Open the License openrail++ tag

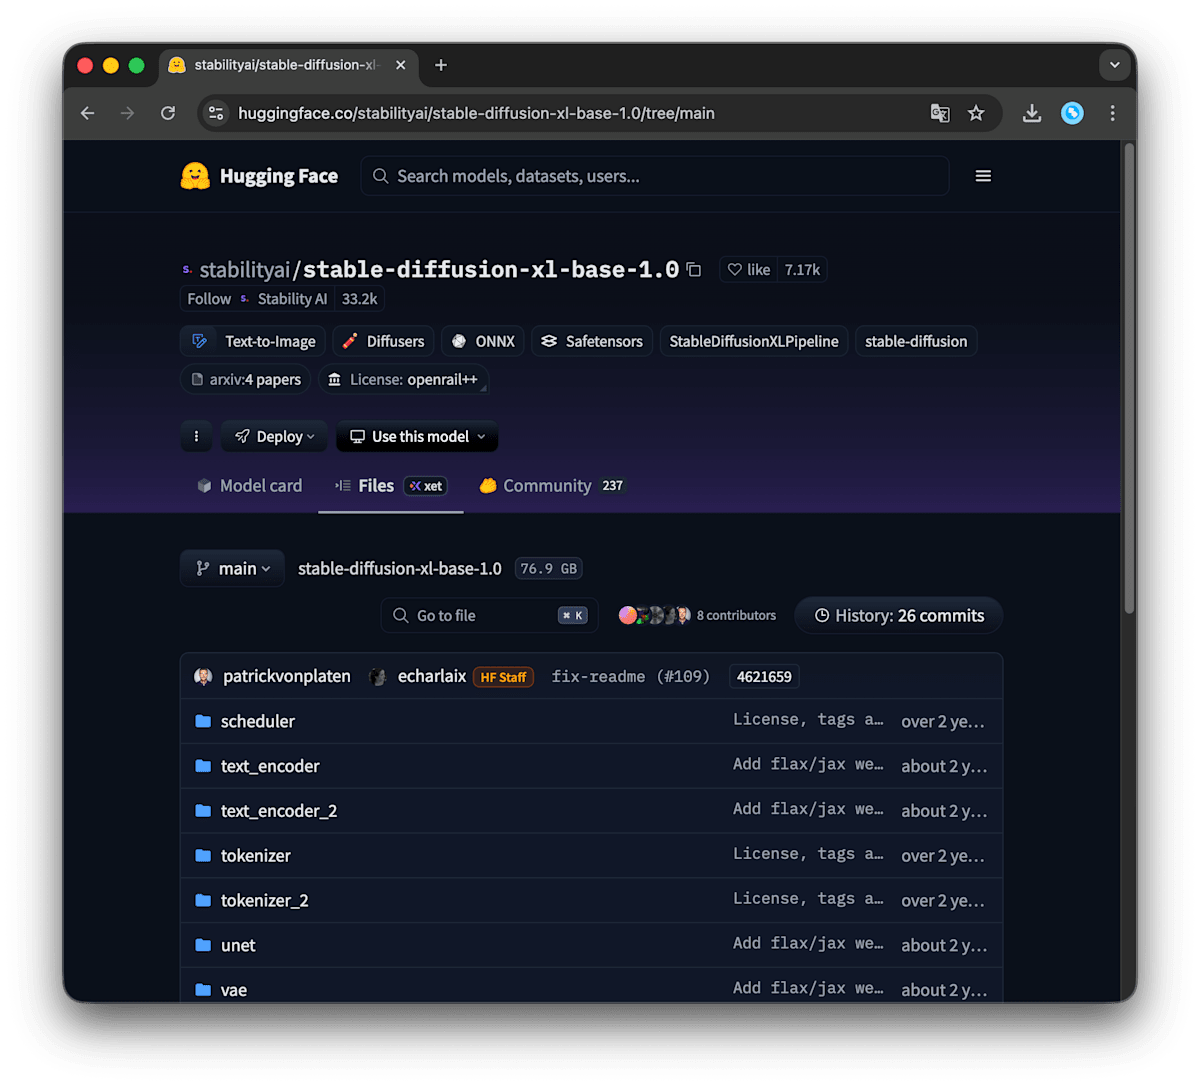point(403,380)
